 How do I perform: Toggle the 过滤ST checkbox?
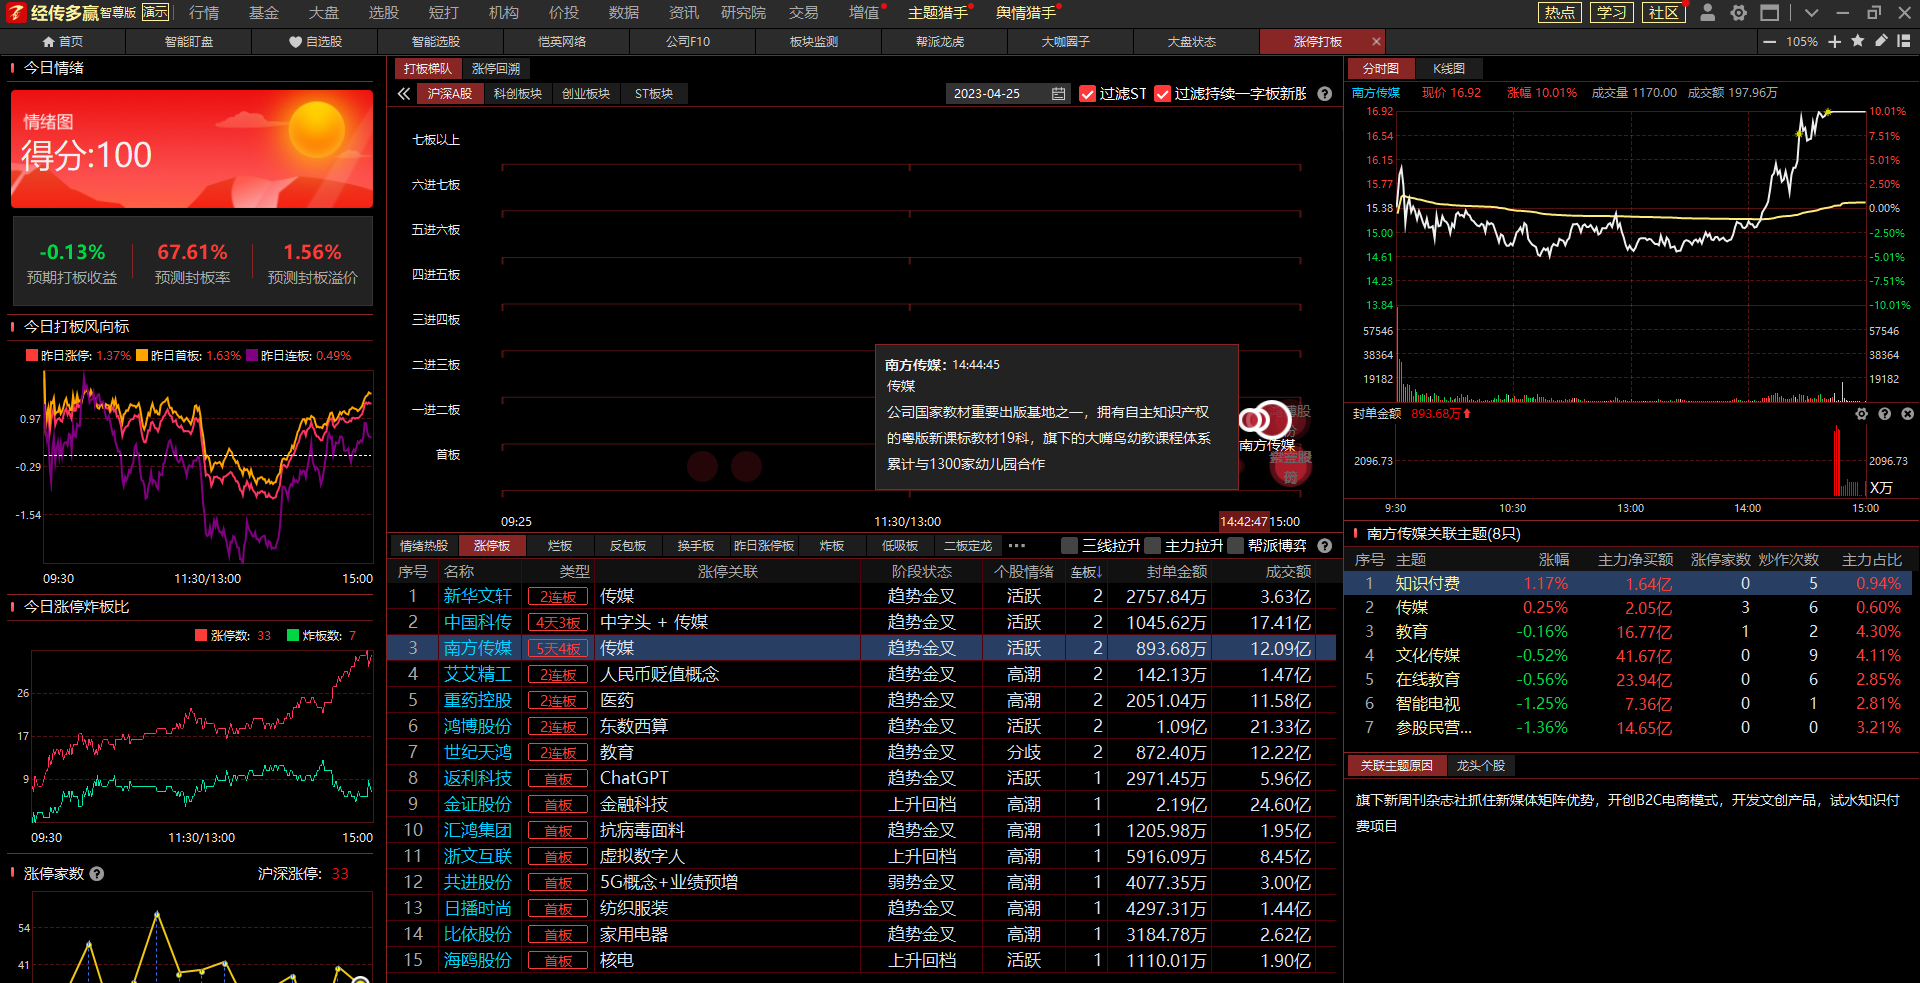pyautogui.click(x=1088, y=94)
